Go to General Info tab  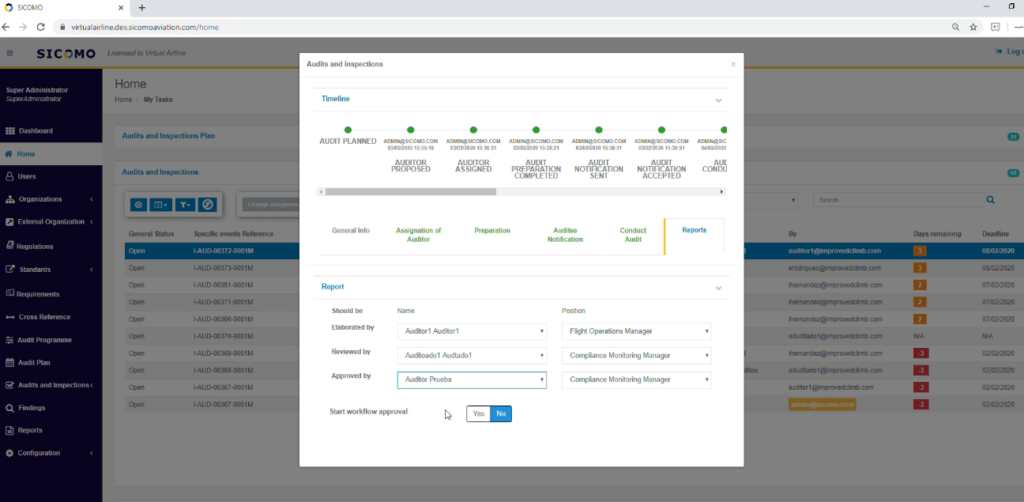(351, 230)
